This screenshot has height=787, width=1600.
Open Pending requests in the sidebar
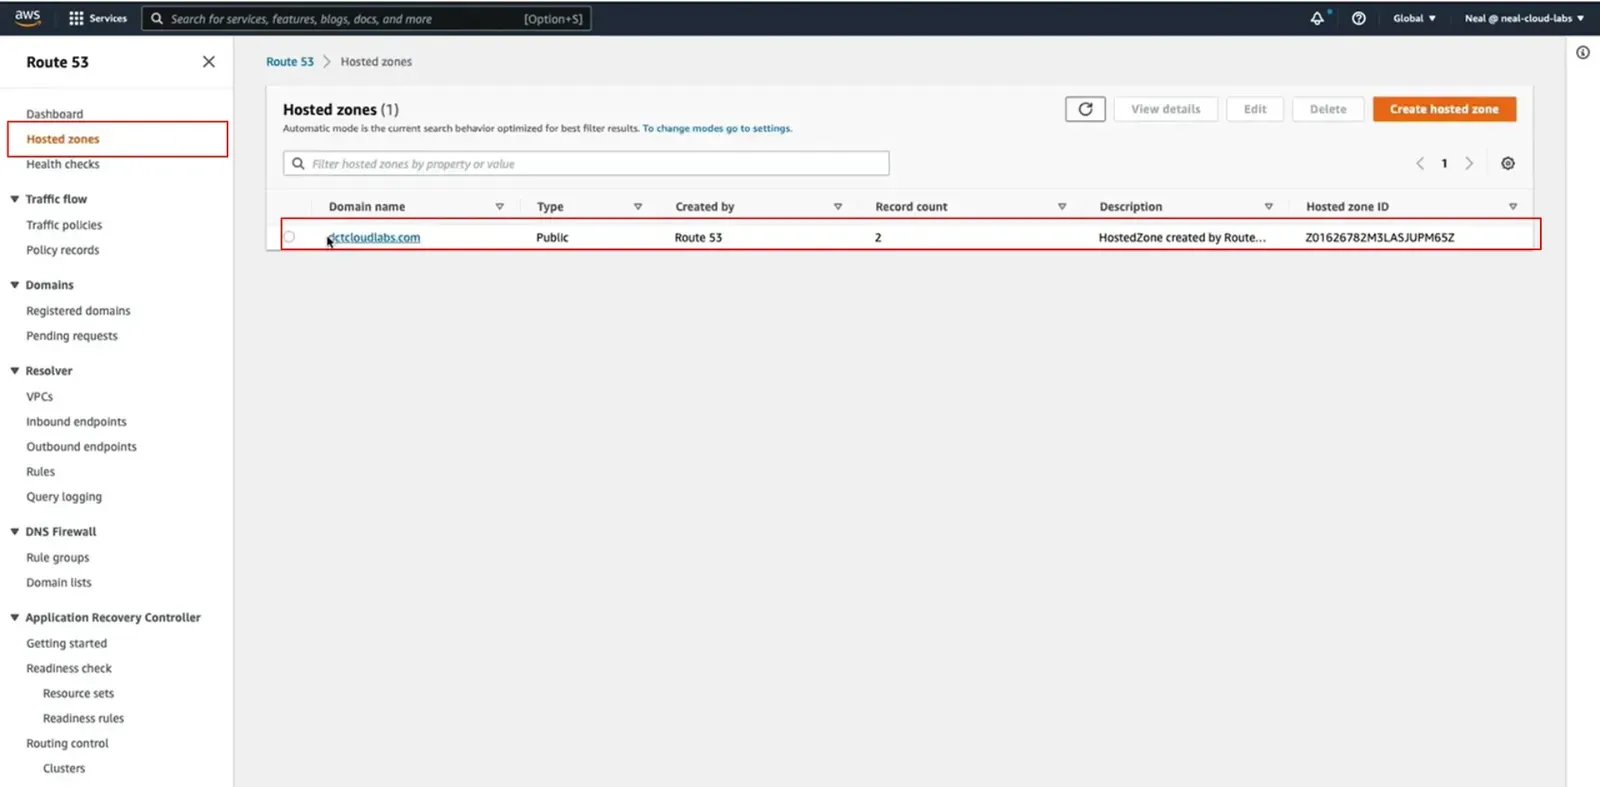72,336
